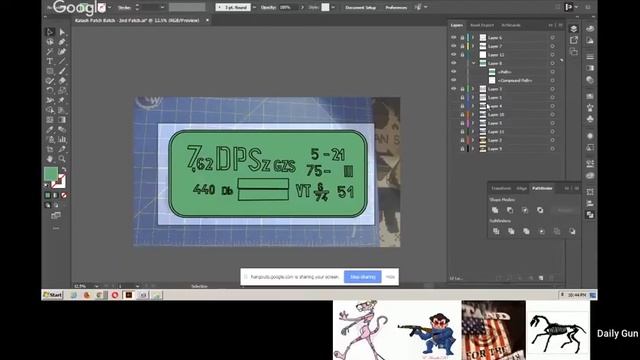Click Minus Back pathfinder icon

click(572, 231)
